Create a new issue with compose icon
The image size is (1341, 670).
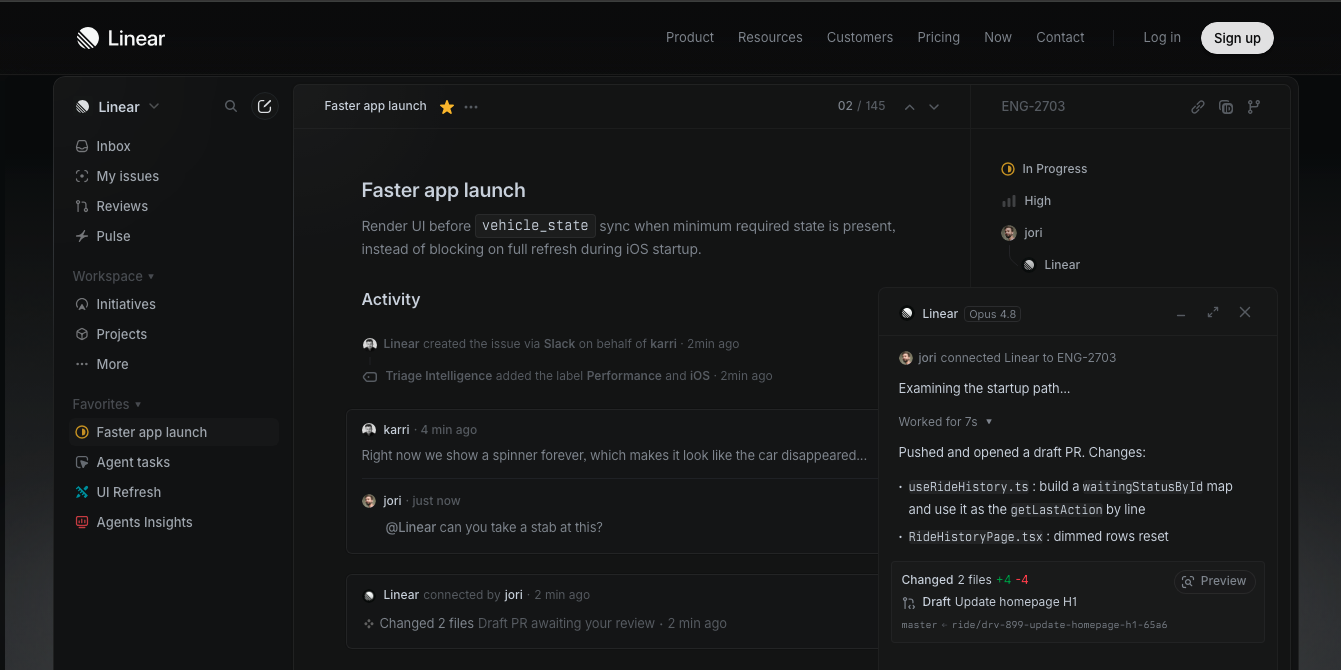coord(264,106)
